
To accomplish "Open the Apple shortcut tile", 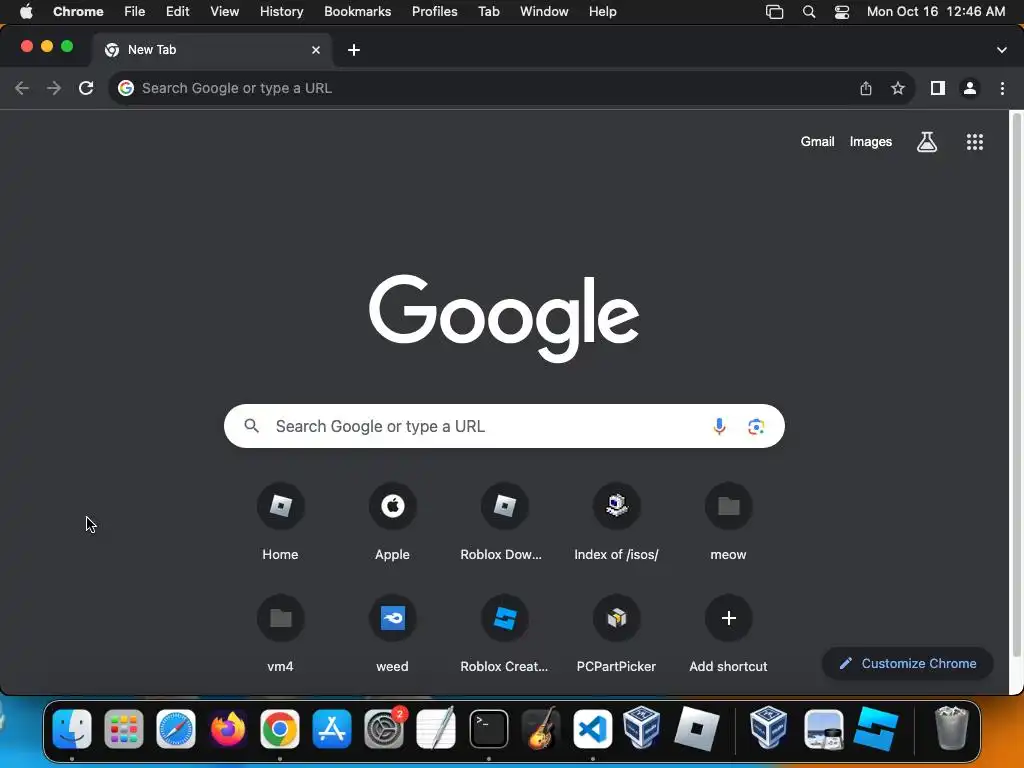I will click(392, 522).
